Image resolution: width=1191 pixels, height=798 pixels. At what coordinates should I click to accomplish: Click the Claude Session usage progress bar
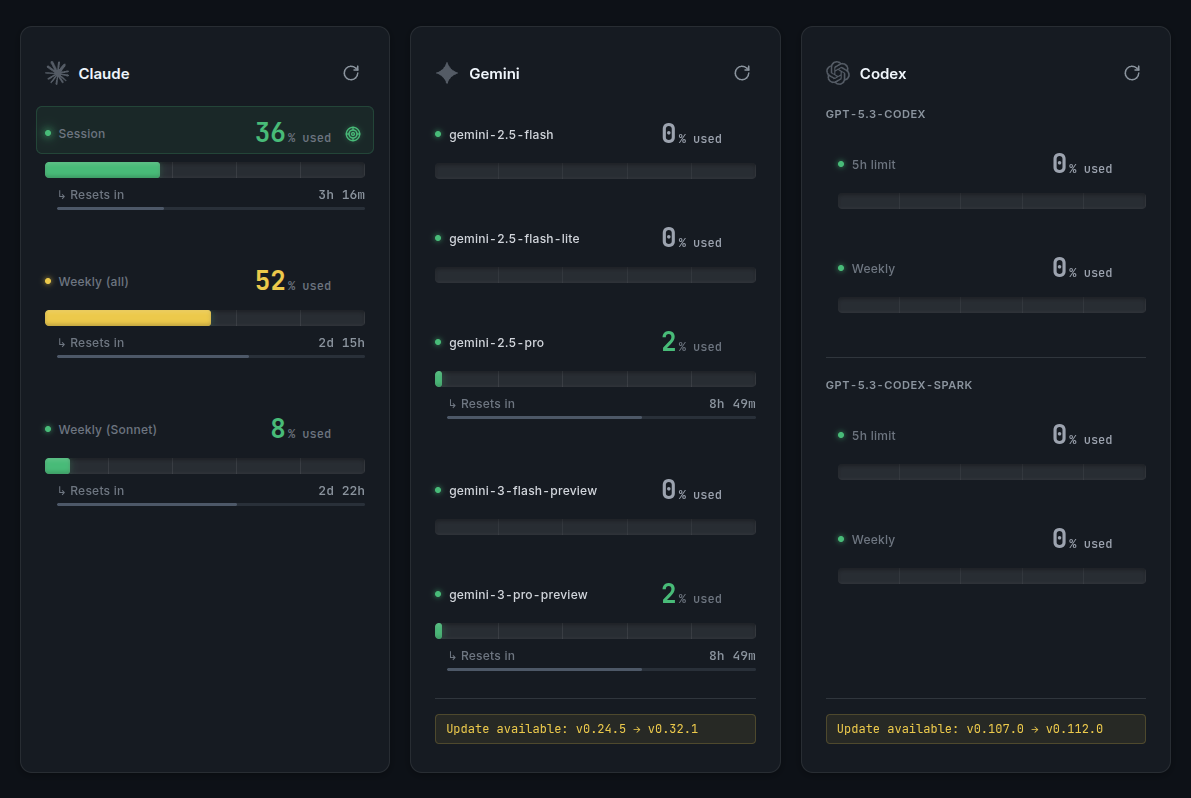click(205, 170)
